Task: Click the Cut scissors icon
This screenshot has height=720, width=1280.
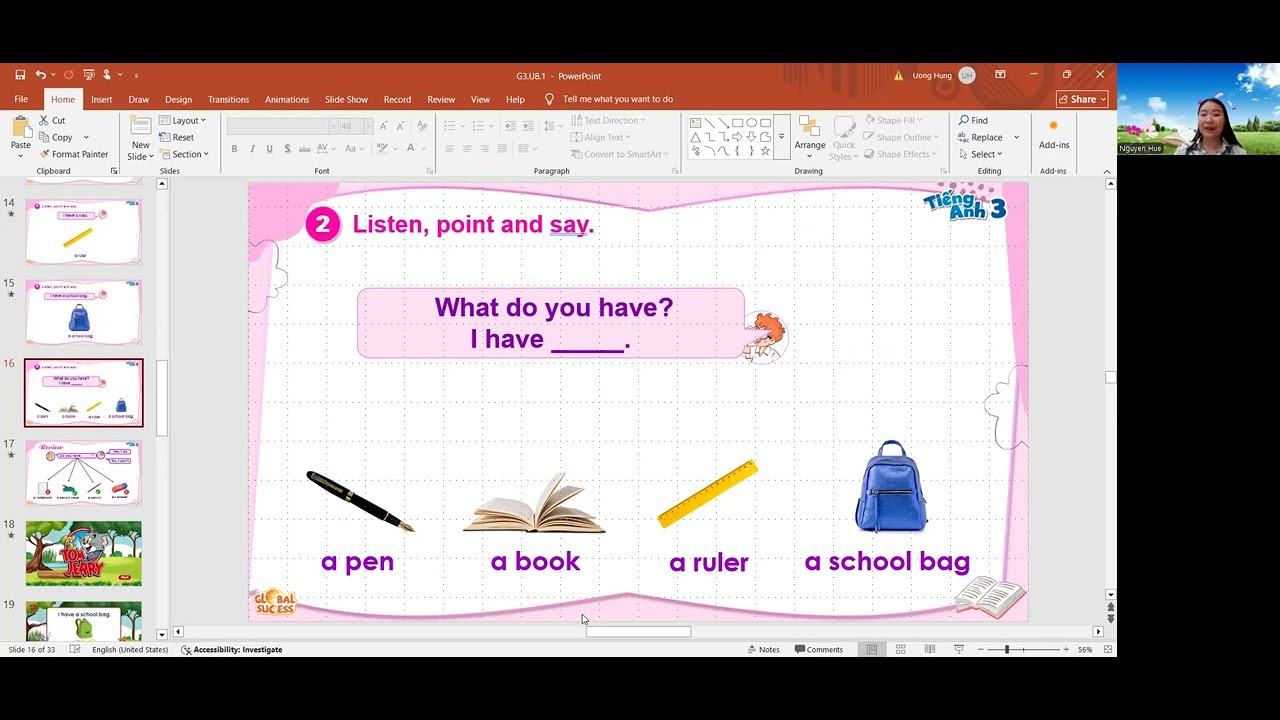Action: [x=44, y=121]
